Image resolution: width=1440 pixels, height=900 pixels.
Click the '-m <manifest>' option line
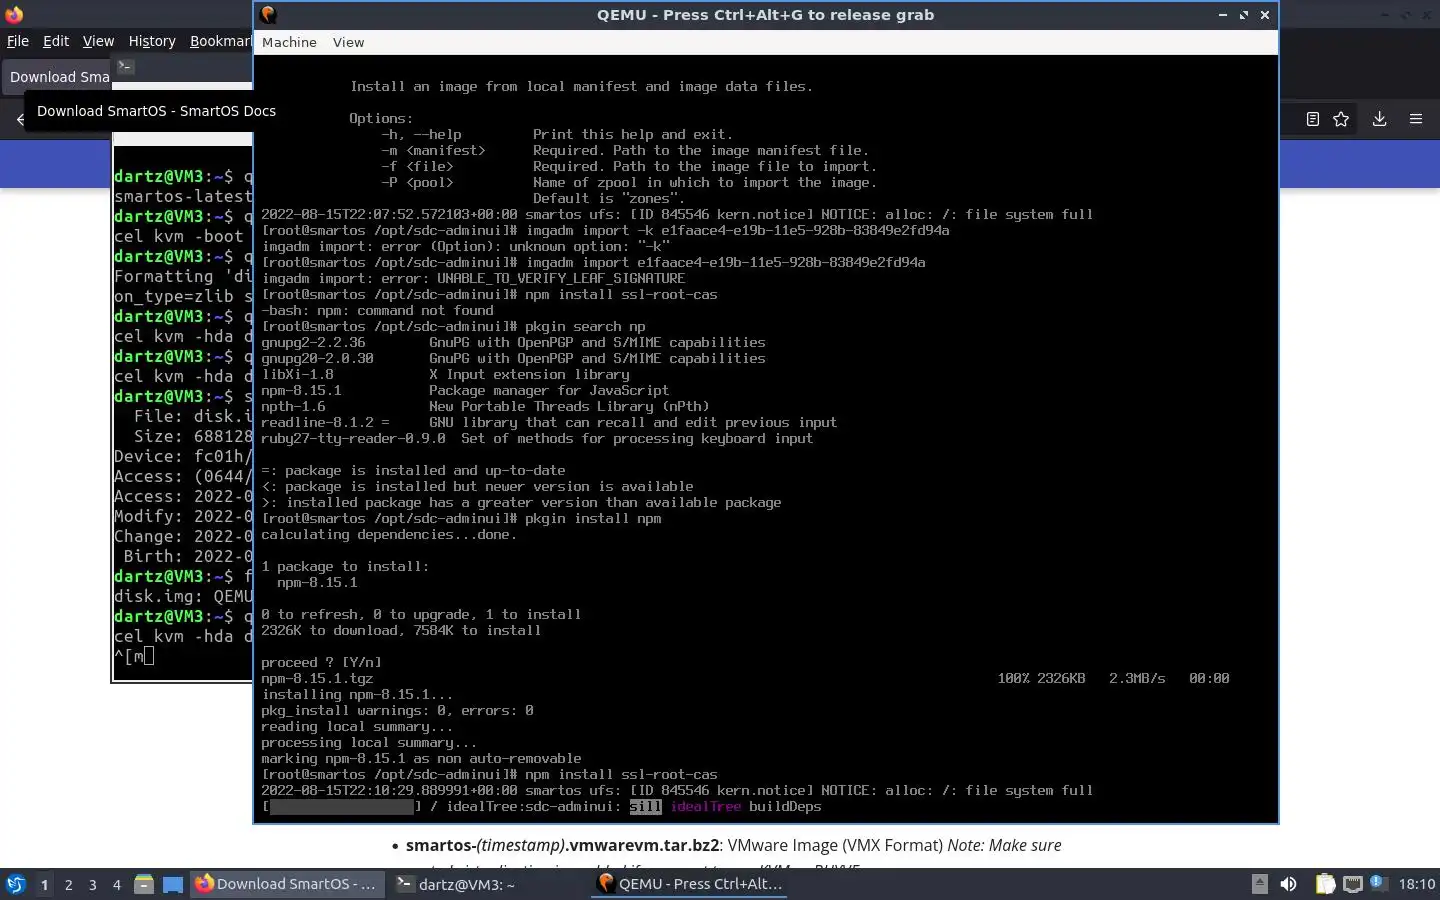click(625, 150)
